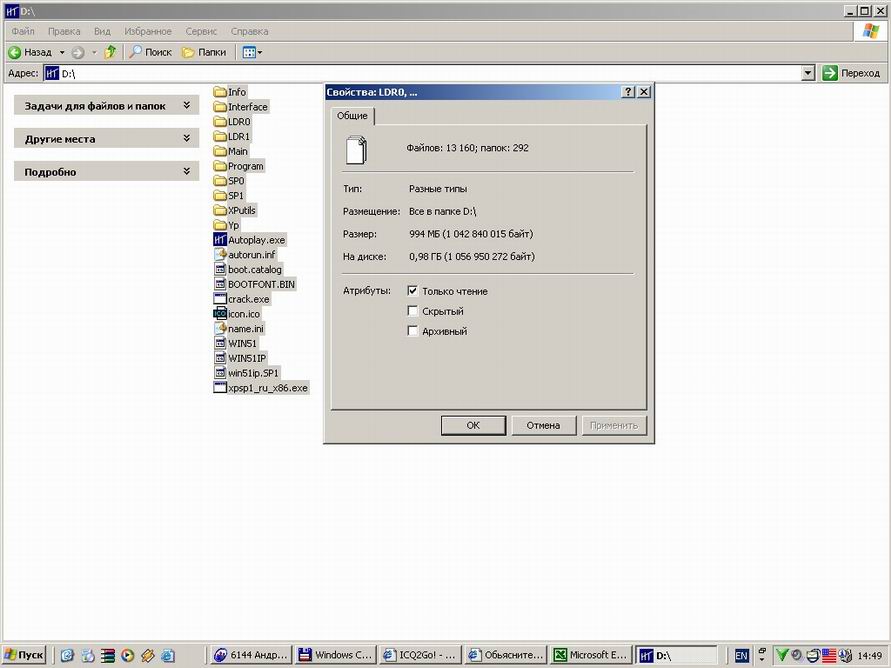Enable the Скрытый attribute checkbox
Image resolution: width=891 pixels, height=668 pixels.
click(413, 311)
